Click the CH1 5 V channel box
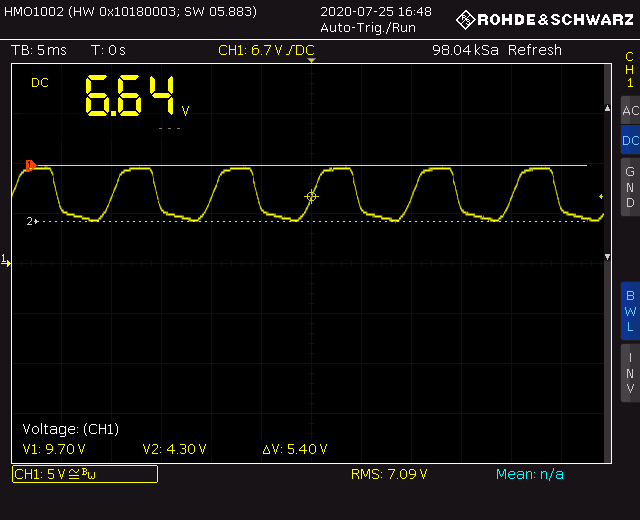 tap(85, 474)
